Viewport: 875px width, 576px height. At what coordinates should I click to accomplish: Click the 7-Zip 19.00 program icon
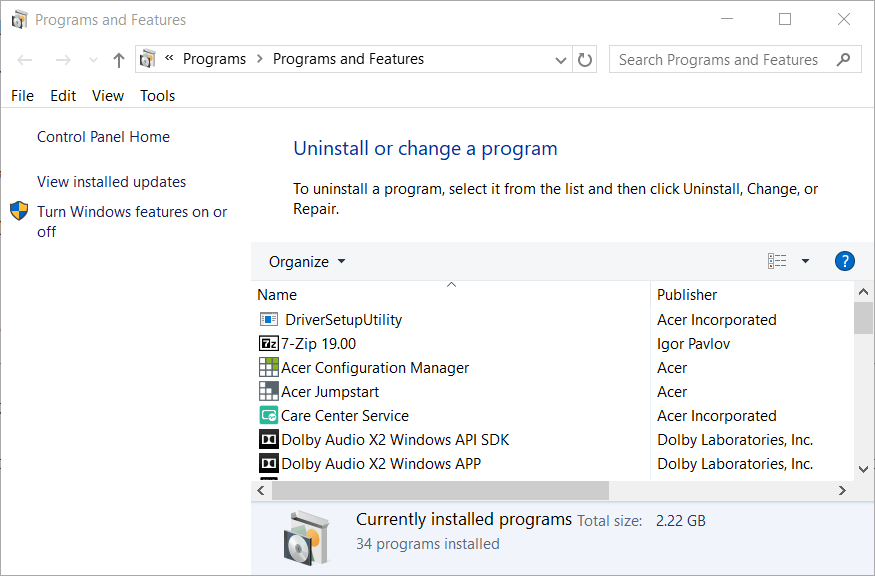268,343
